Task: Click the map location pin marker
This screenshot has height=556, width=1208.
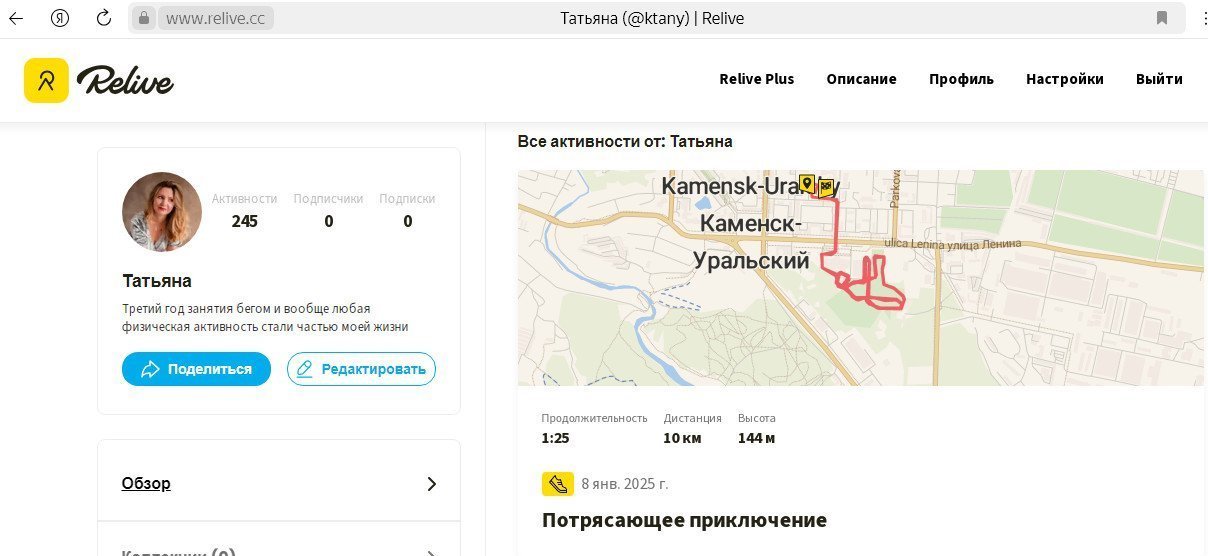Action: click(806, 183)
